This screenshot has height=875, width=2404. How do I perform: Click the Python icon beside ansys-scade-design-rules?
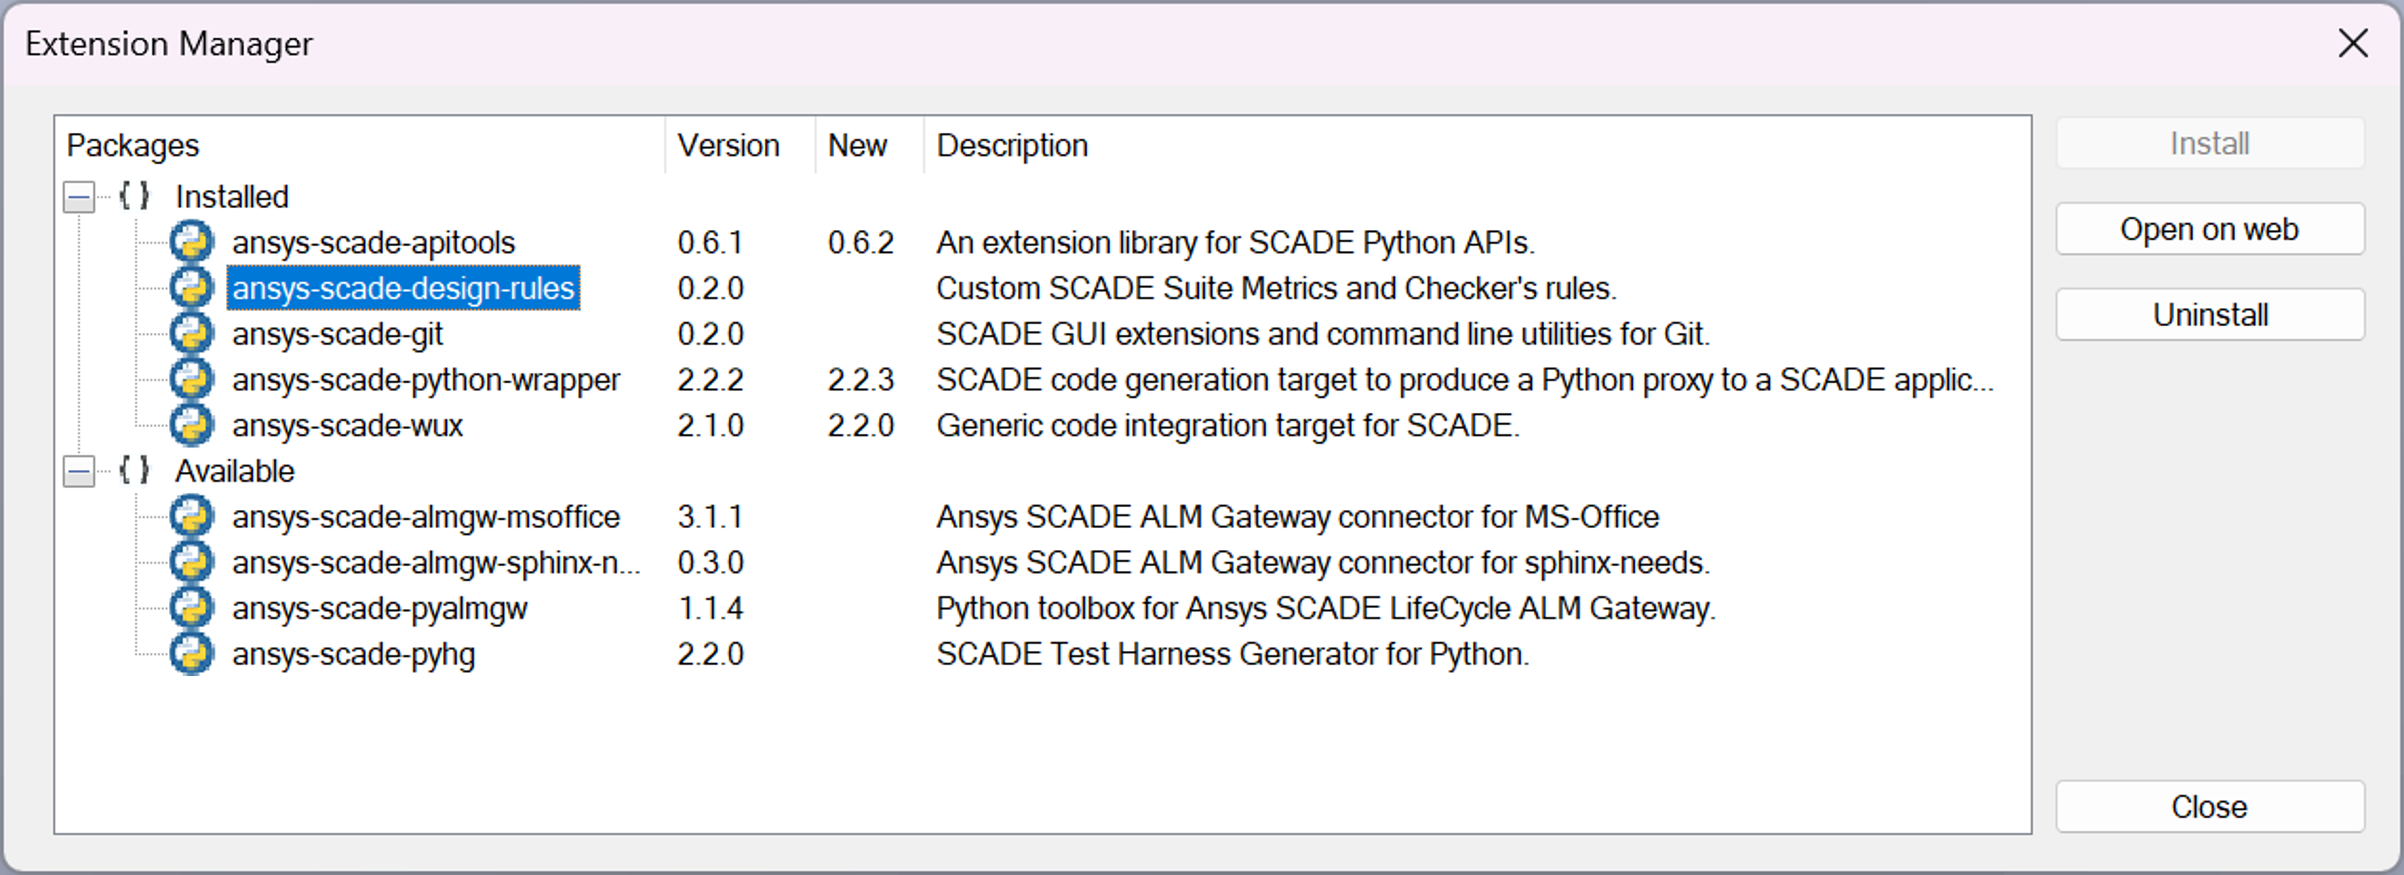[191, 288]
